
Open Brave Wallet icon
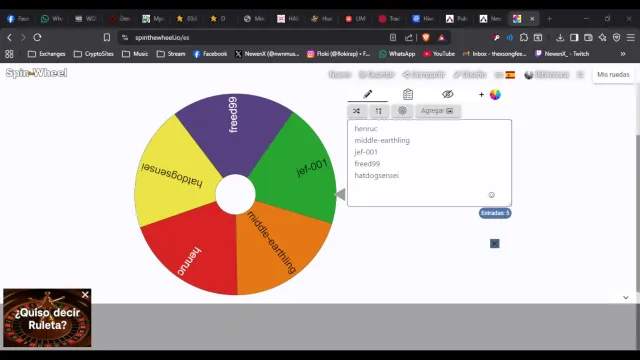pos(588,38)
